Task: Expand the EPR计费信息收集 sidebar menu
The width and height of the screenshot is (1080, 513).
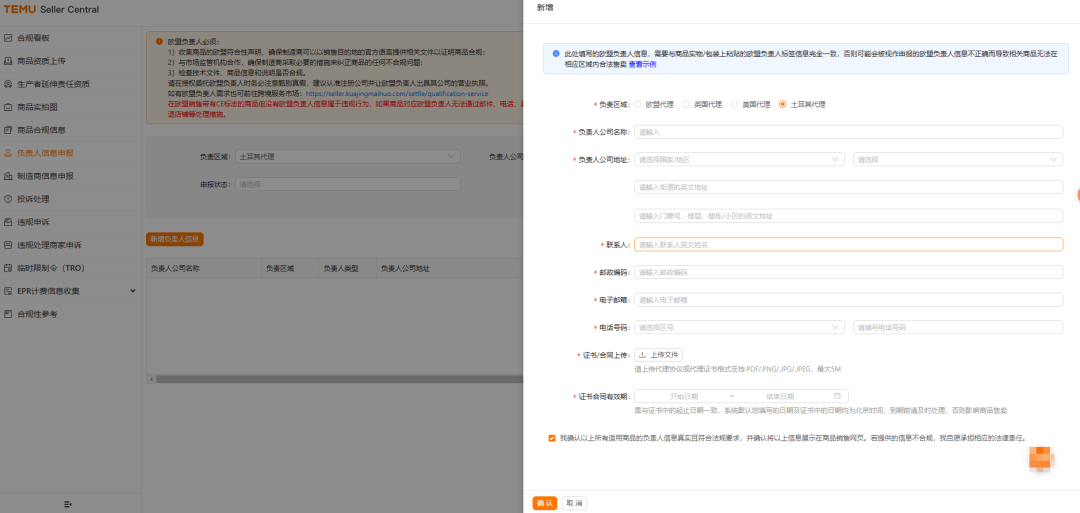Action: pyautogui.click(x=132, y=291)
